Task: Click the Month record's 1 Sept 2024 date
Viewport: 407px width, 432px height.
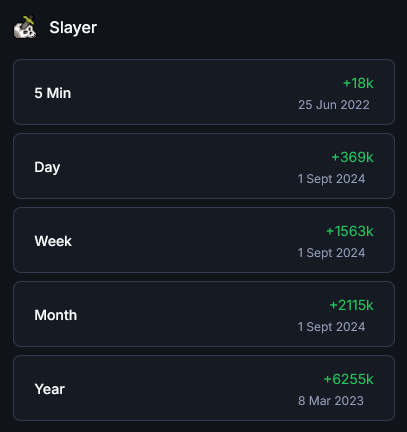Action: pyautogui.click(x=331, y=327)
